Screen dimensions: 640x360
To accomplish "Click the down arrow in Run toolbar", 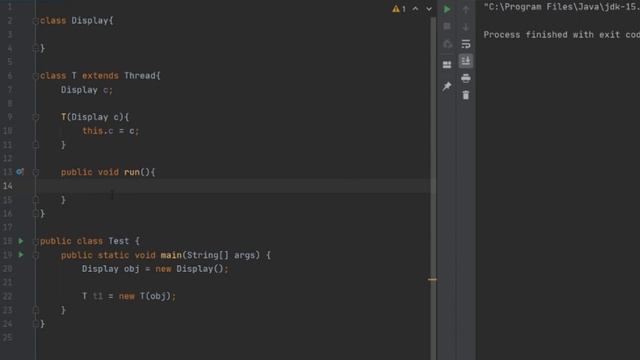I will coord(466,27).
